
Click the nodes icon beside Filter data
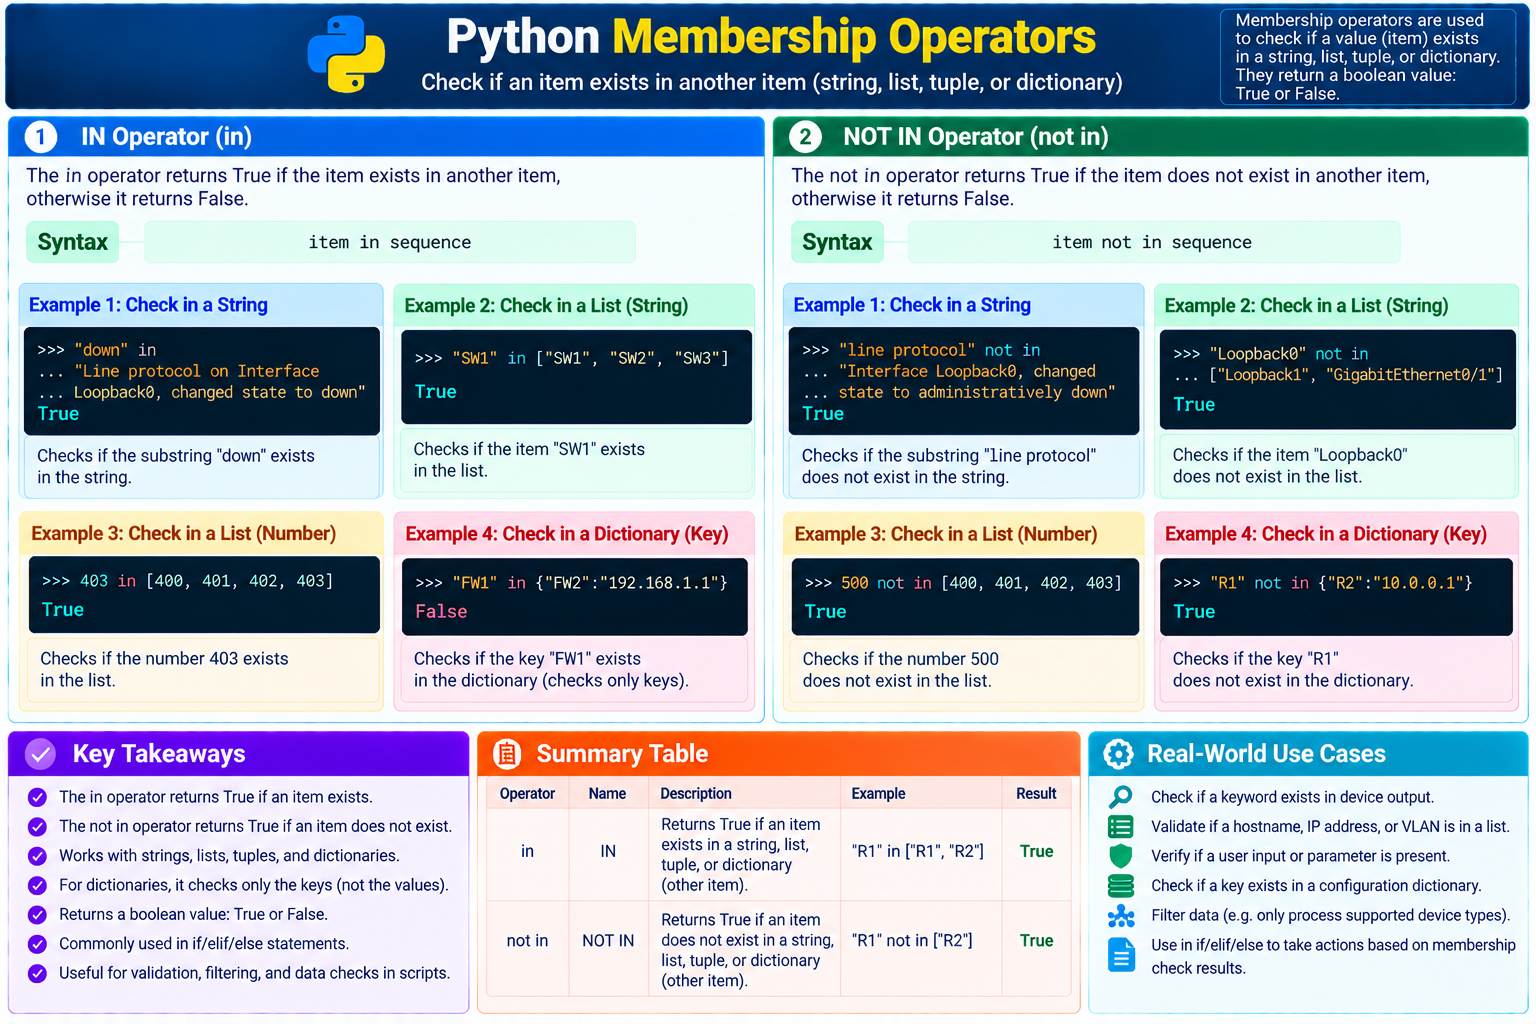point(1121,916)
